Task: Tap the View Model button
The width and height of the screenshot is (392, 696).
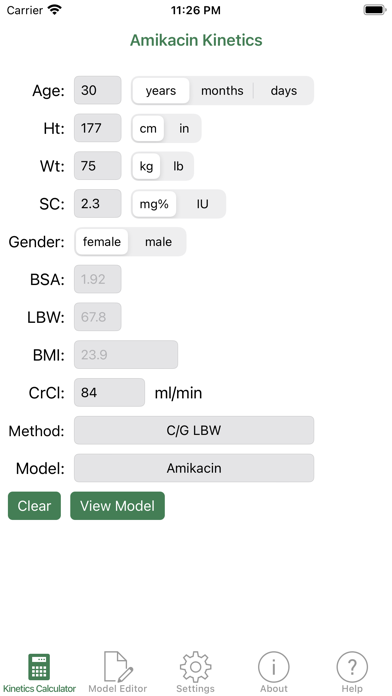Action: [118, 506]
